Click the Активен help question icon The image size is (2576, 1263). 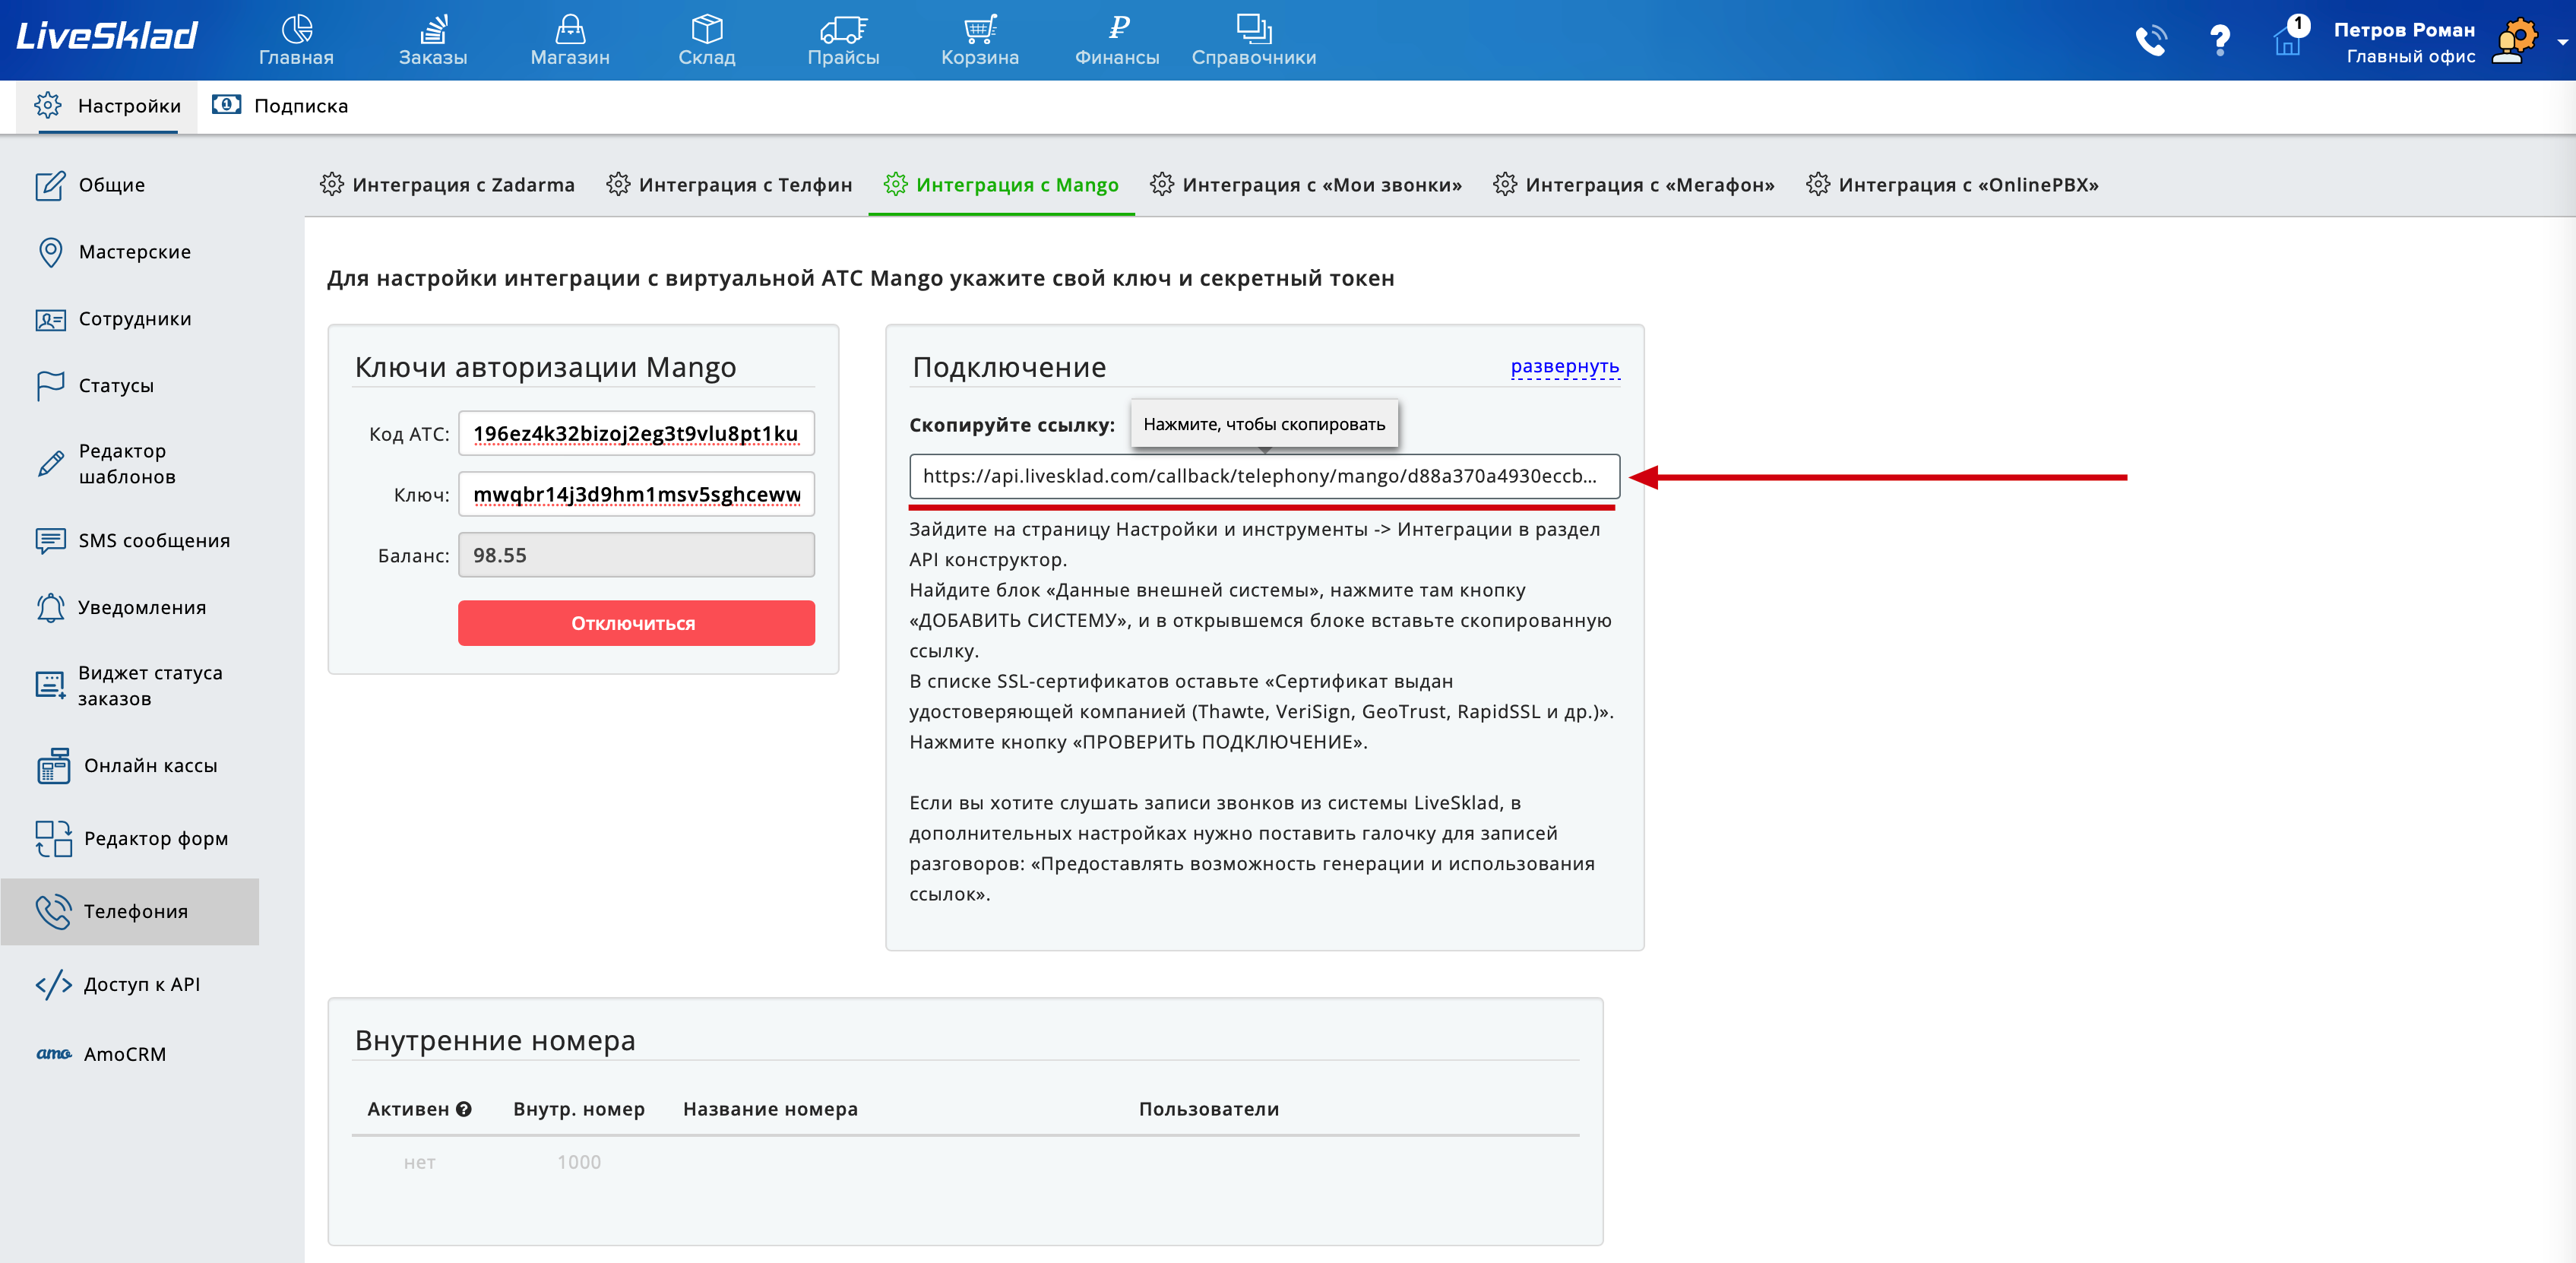[x=464, y=1109]
